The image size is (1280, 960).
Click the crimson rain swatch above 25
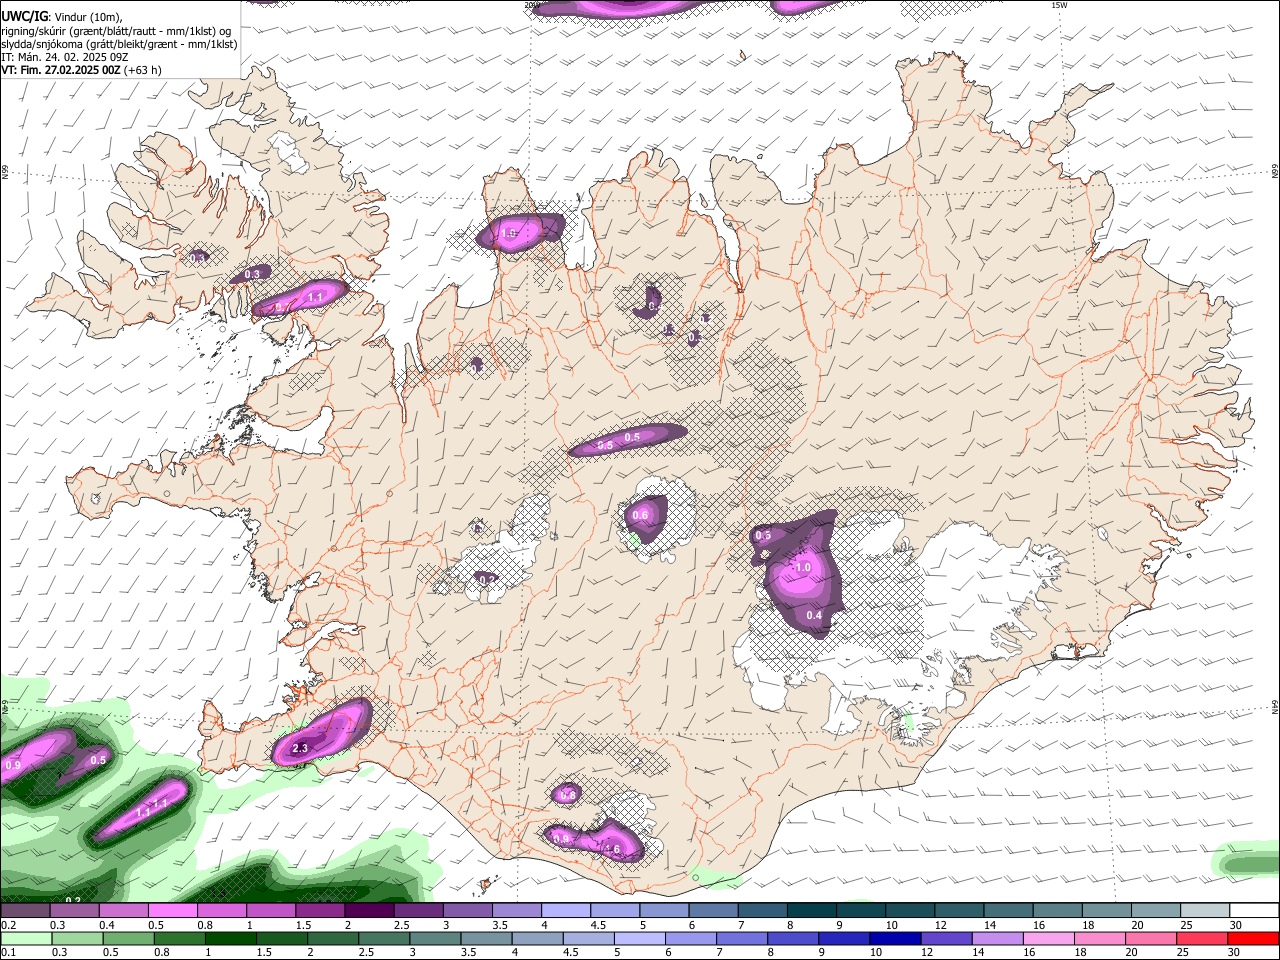tap(1201, 938)
